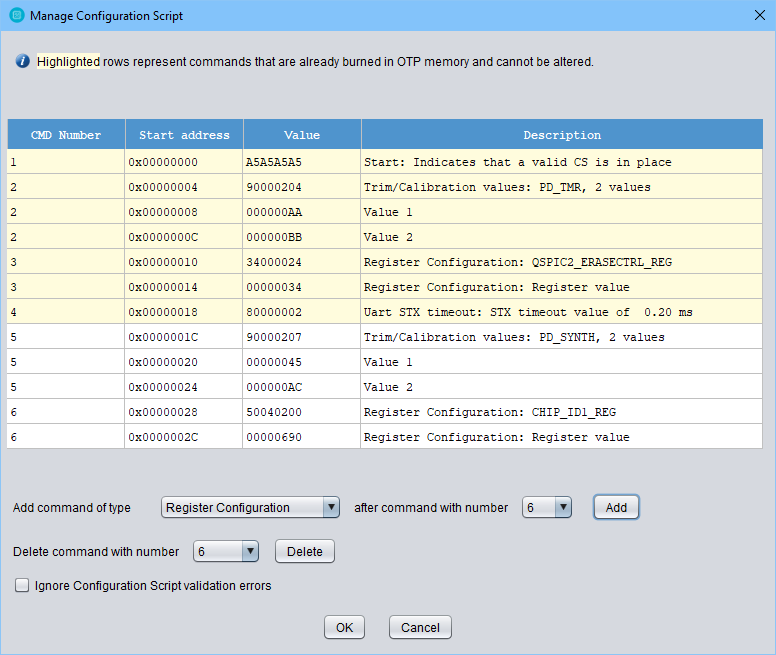Select address 0x00000028 cell
The image size is (776, 655).
tap(184, 412)
